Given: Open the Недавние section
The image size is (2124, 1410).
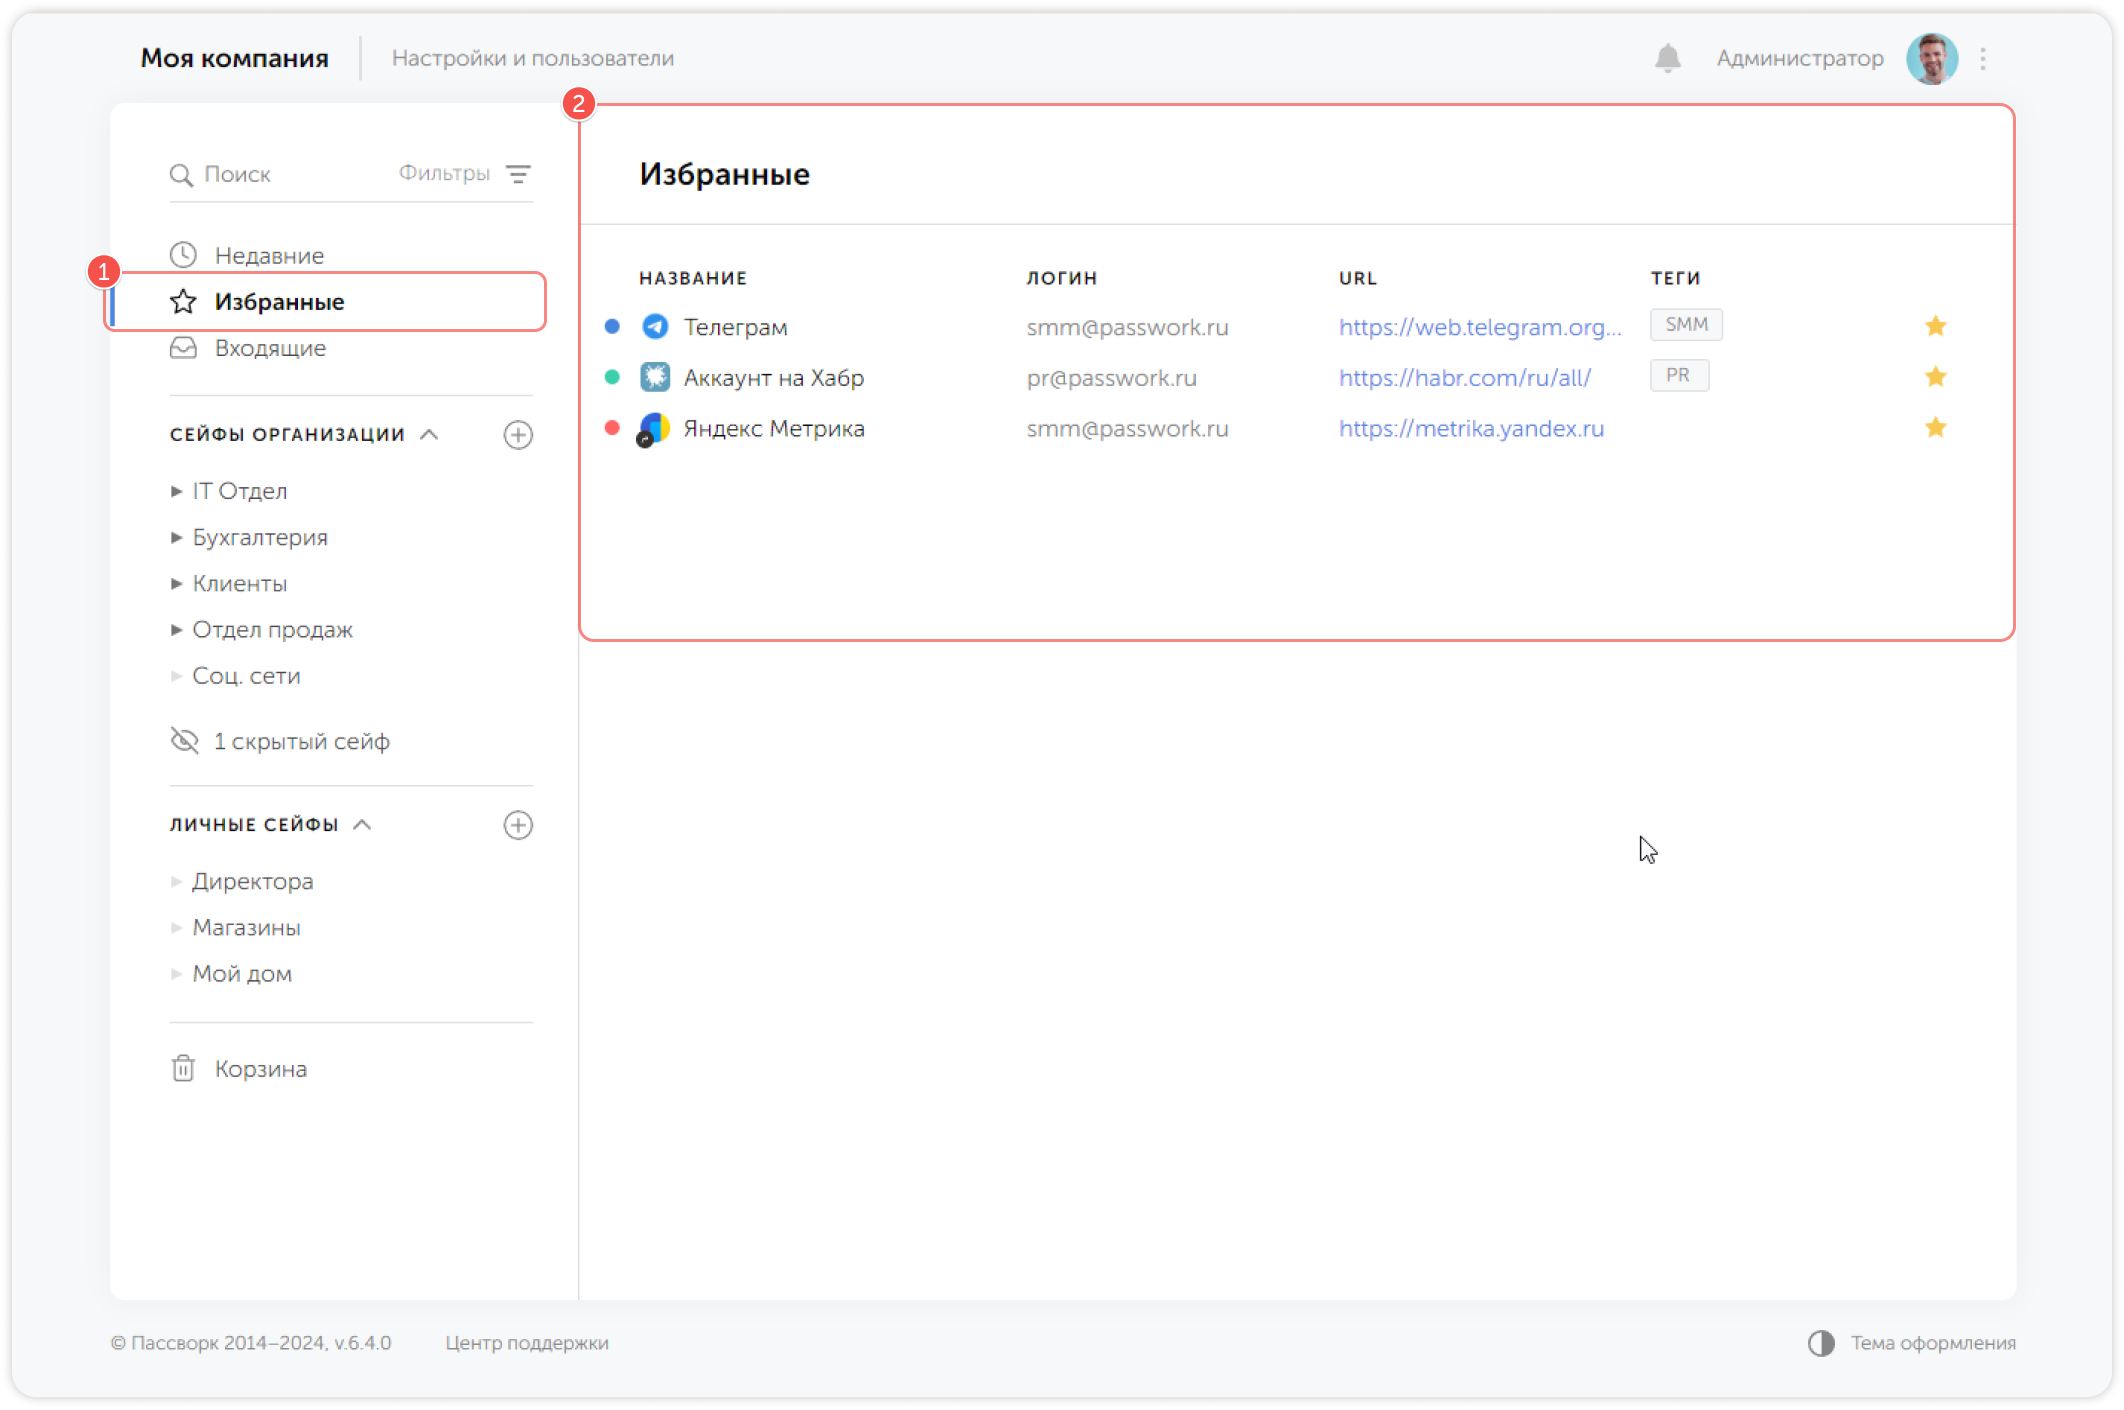Looking at the screenshot, I should 268,255.
